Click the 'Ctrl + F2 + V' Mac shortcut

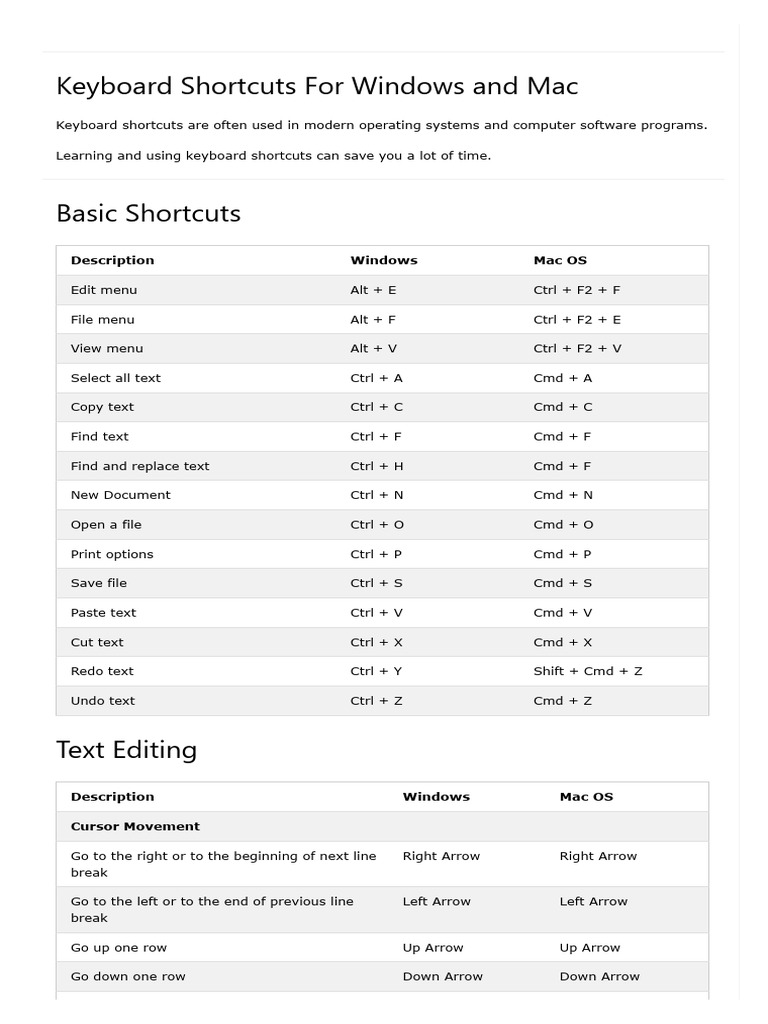pos(577,348)
